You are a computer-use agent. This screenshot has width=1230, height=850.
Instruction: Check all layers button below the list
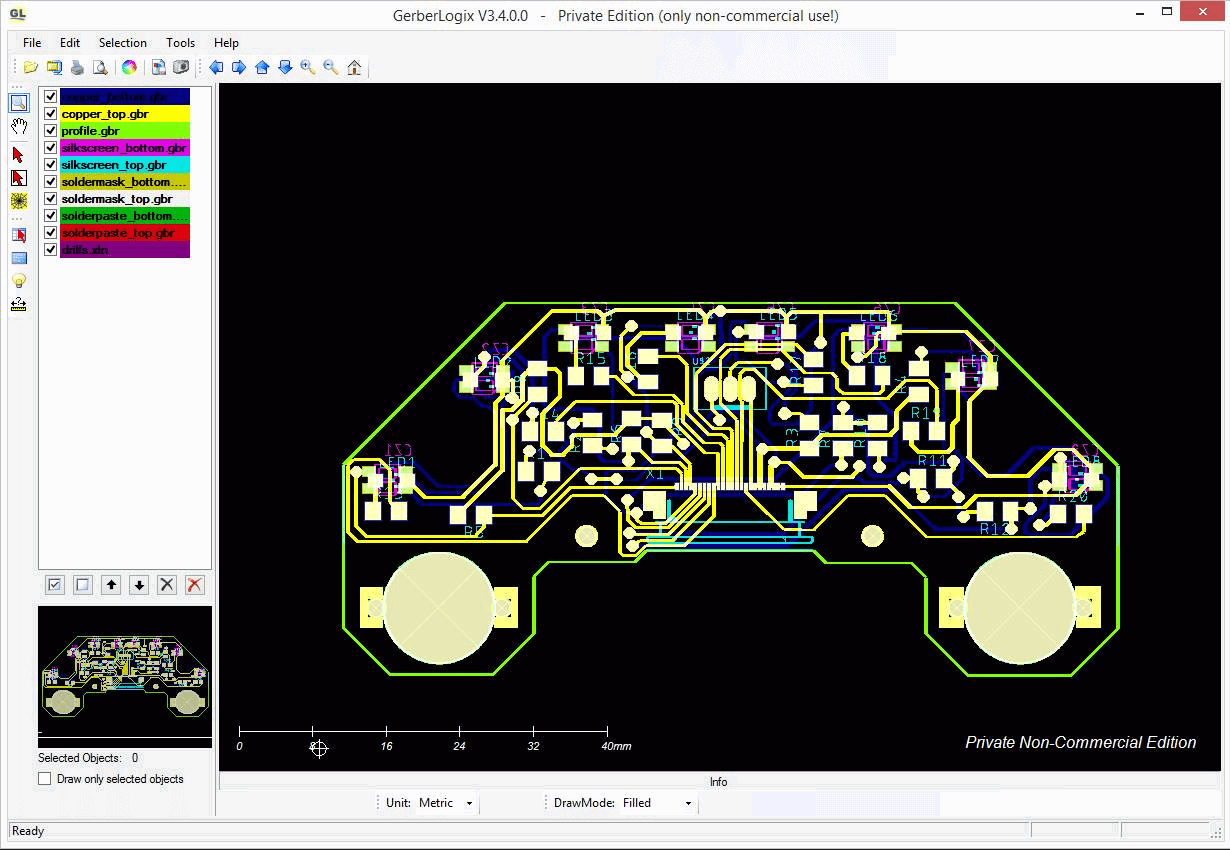pyautogui.click(x=56, y=585)
